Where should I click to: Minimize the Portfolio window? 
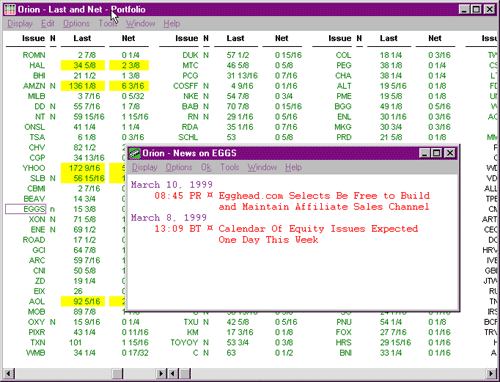click(x=464, y=9)
